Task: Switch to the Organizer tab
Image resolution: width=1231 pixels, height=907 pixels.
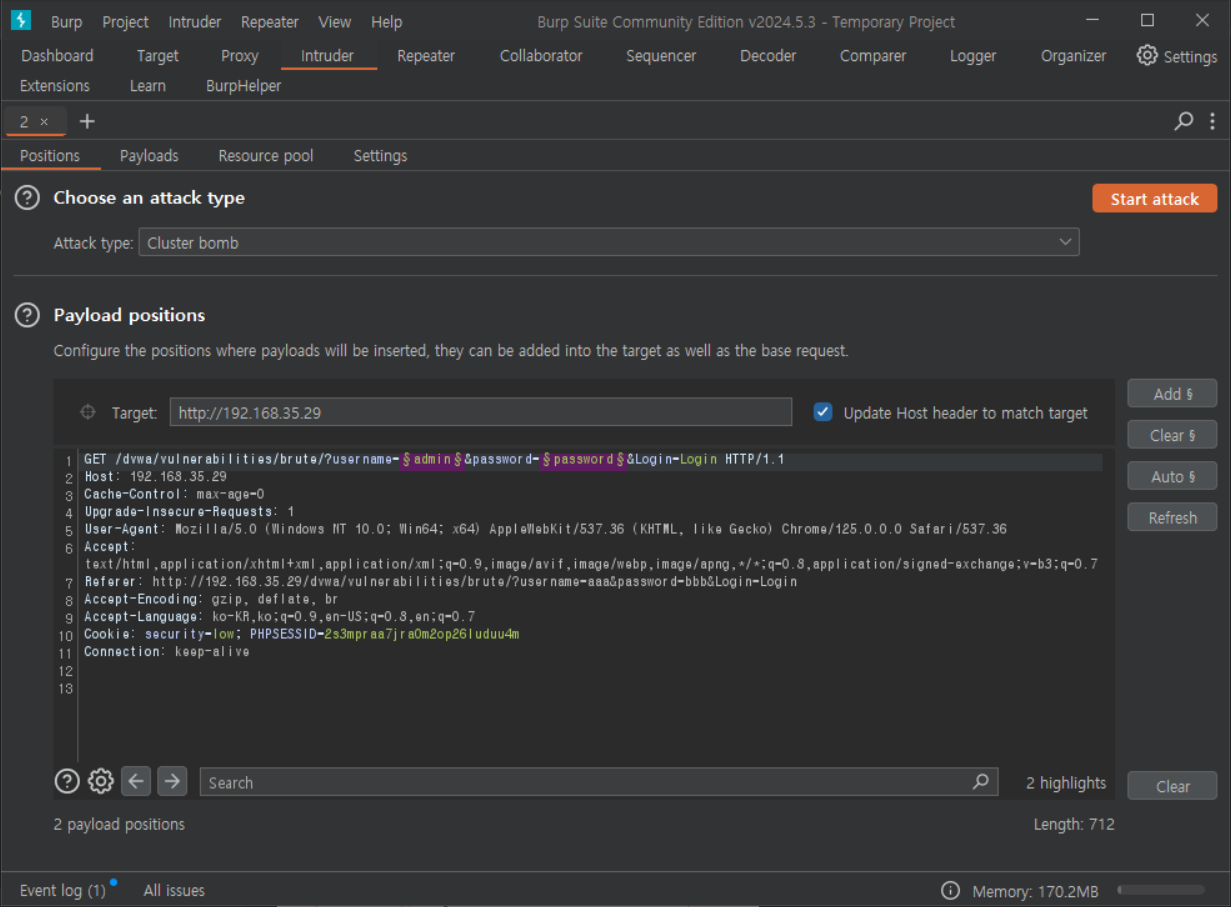Action: [1073, 56]
